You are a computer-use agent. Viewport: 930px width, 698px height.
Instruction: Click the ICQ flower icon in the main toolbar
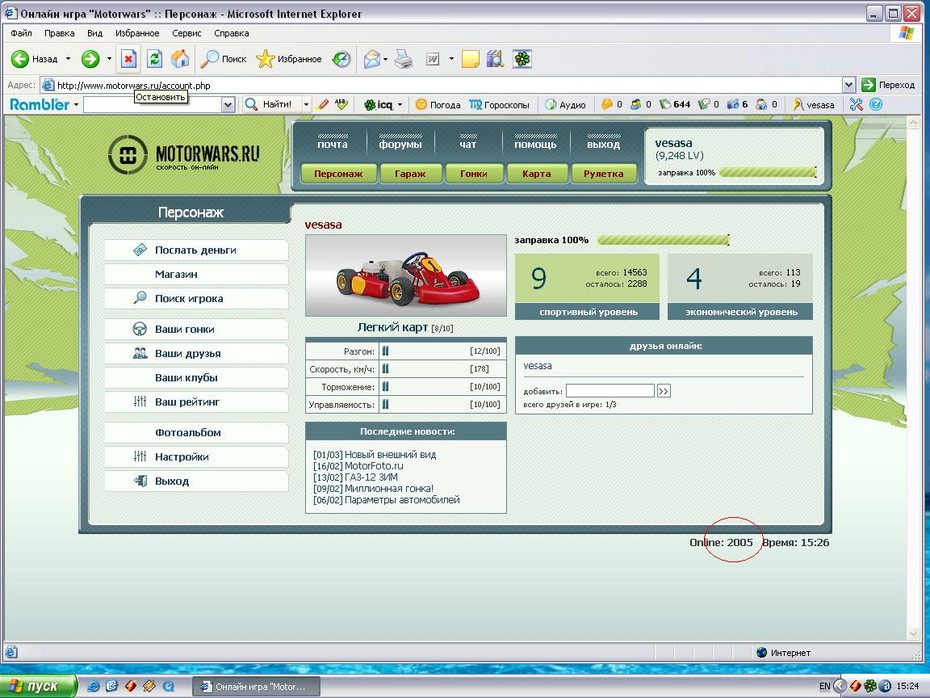[522, 59]
